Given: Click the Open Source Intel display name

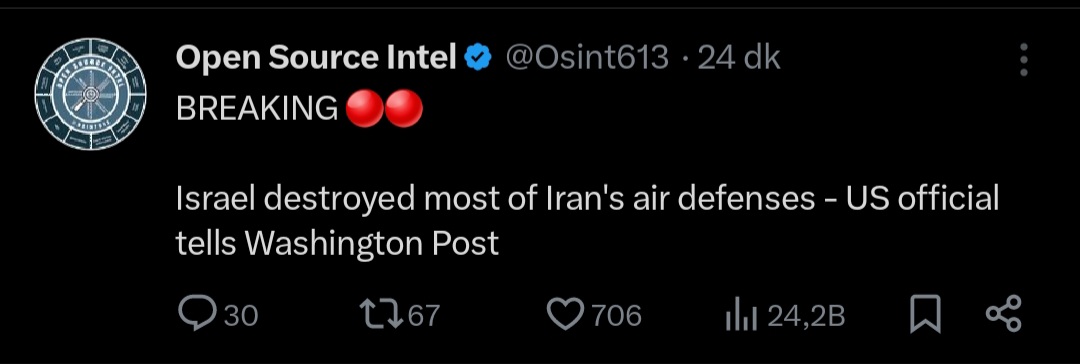Looking at the screenshot, I should [316, 58].
